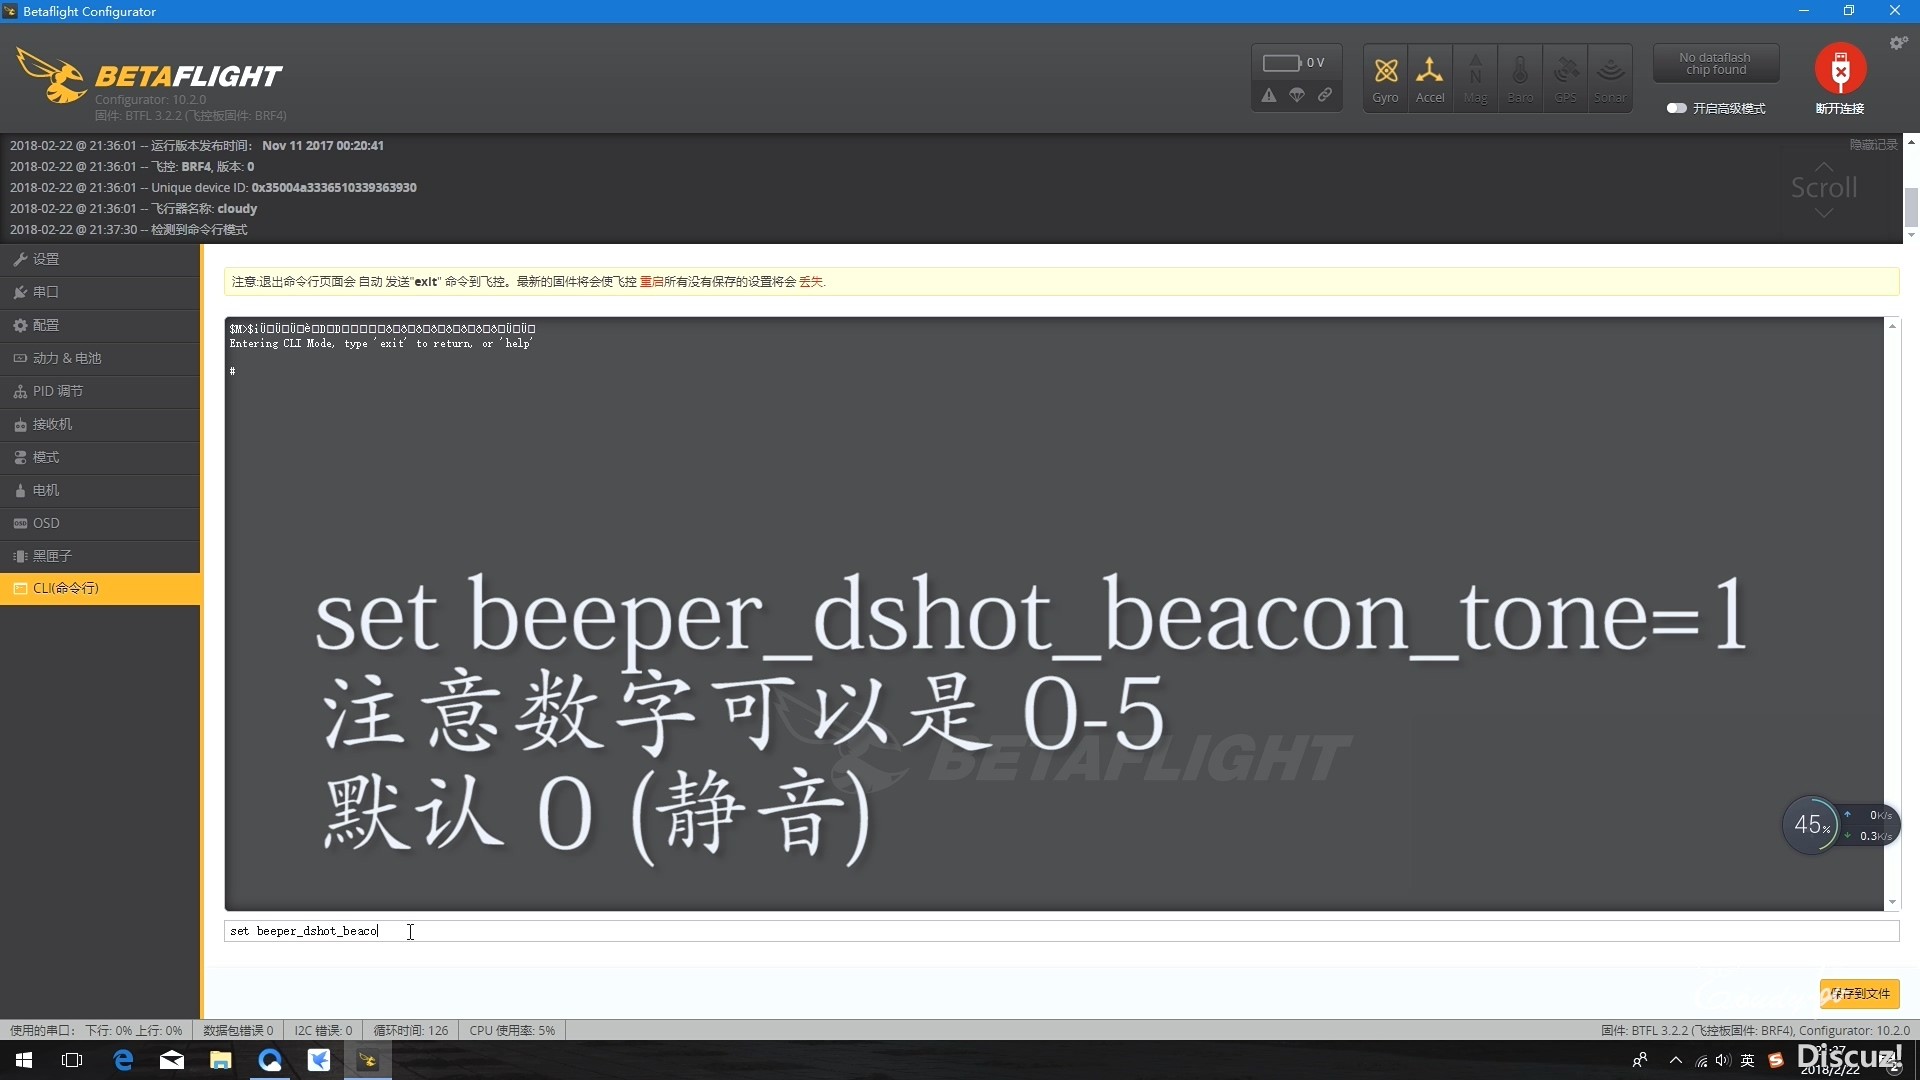Launch Microsoft Edge from taskbar
Image resolution: width=1920 pixels, height=1080 pixels.
point(123,1060)
